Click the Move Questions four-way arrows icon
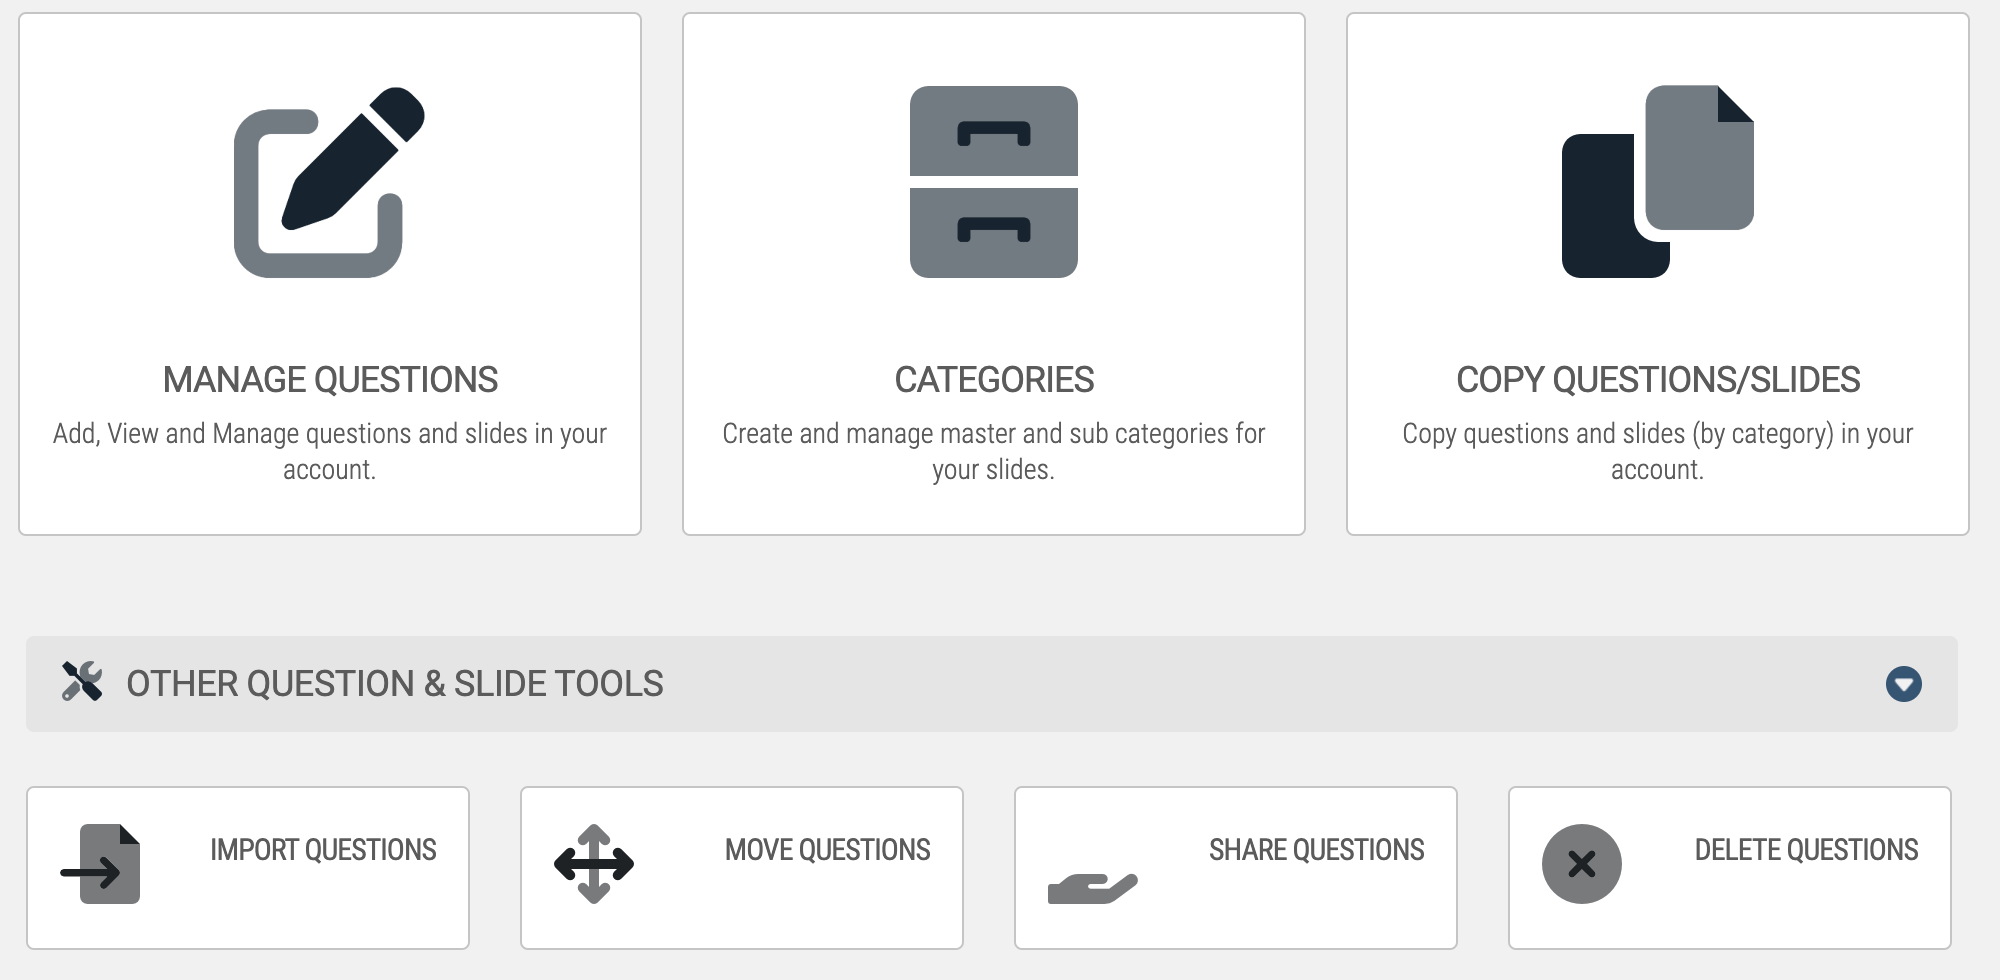The image size is (2000, 980). tap(594, 864)
